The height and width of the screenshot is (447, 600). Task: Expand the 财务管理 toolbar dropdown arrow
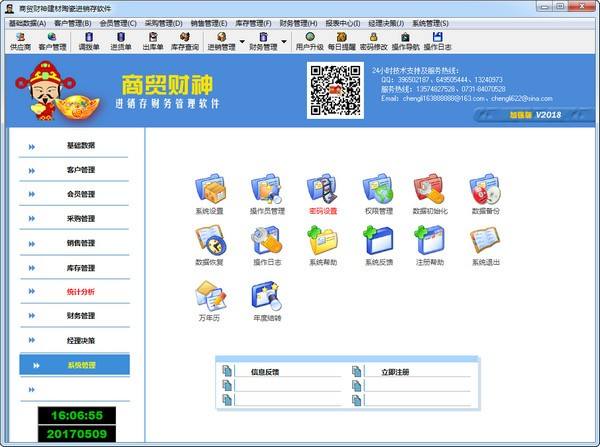point(285,41)
